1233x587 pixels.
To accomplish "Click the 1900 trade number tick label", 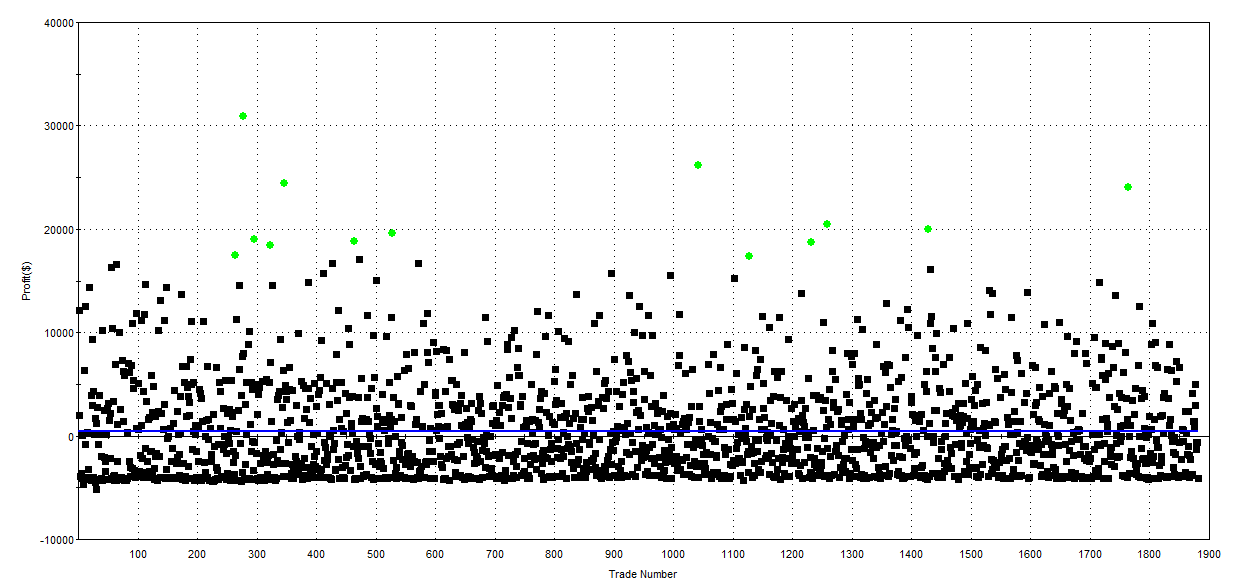I will click(1209, 552).
